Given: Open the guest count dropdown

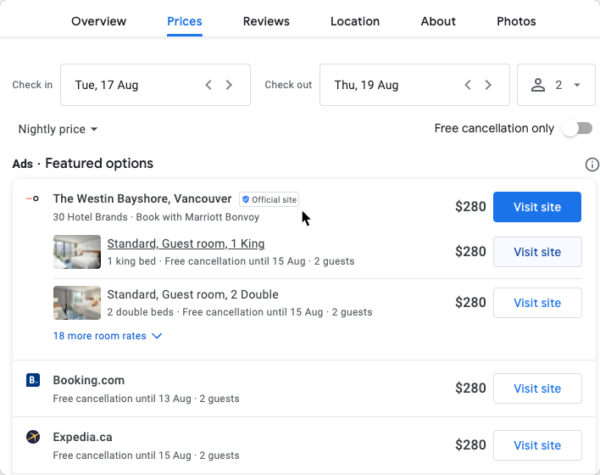Looking at the screenshot, I should tap(556, 85).
